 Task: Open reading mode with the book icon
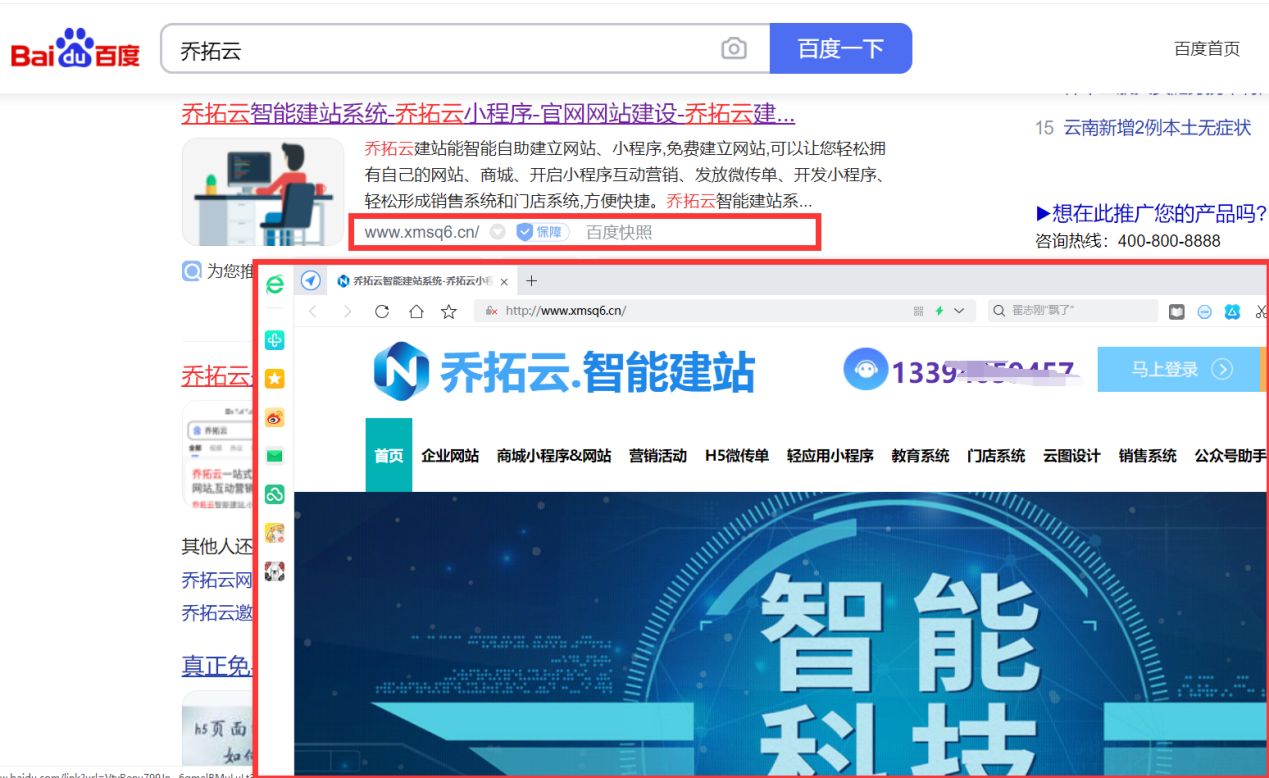[x=1178, y=311]
